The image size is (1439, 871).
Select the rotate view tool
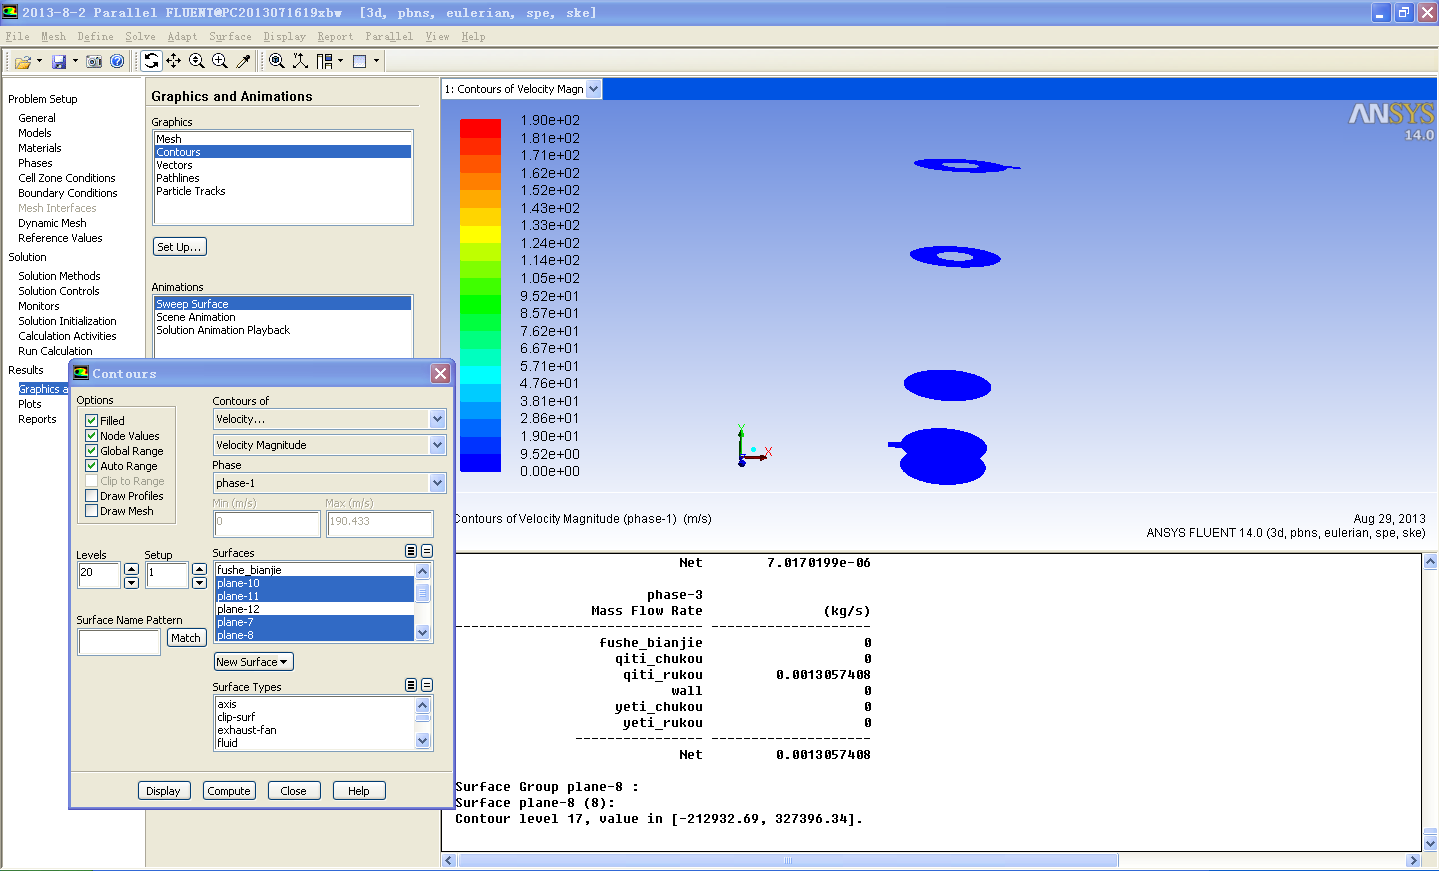[x=151, y=61]
